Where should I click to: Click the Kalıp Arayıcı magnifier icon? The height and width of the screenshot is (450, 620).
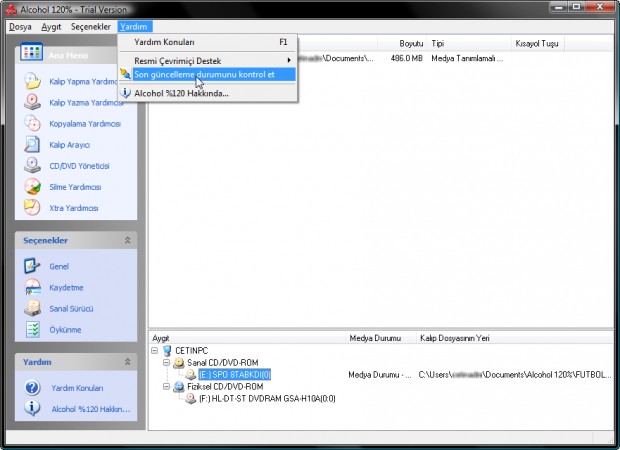coord(32,144)
